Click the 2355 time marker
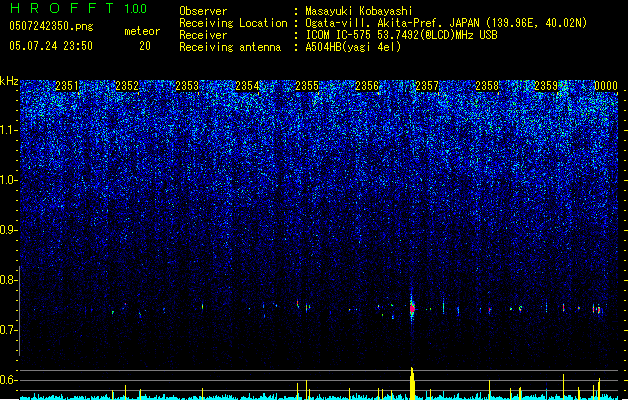Image resolution: width=629 pixels, height=400 pixels. point(307,86)
